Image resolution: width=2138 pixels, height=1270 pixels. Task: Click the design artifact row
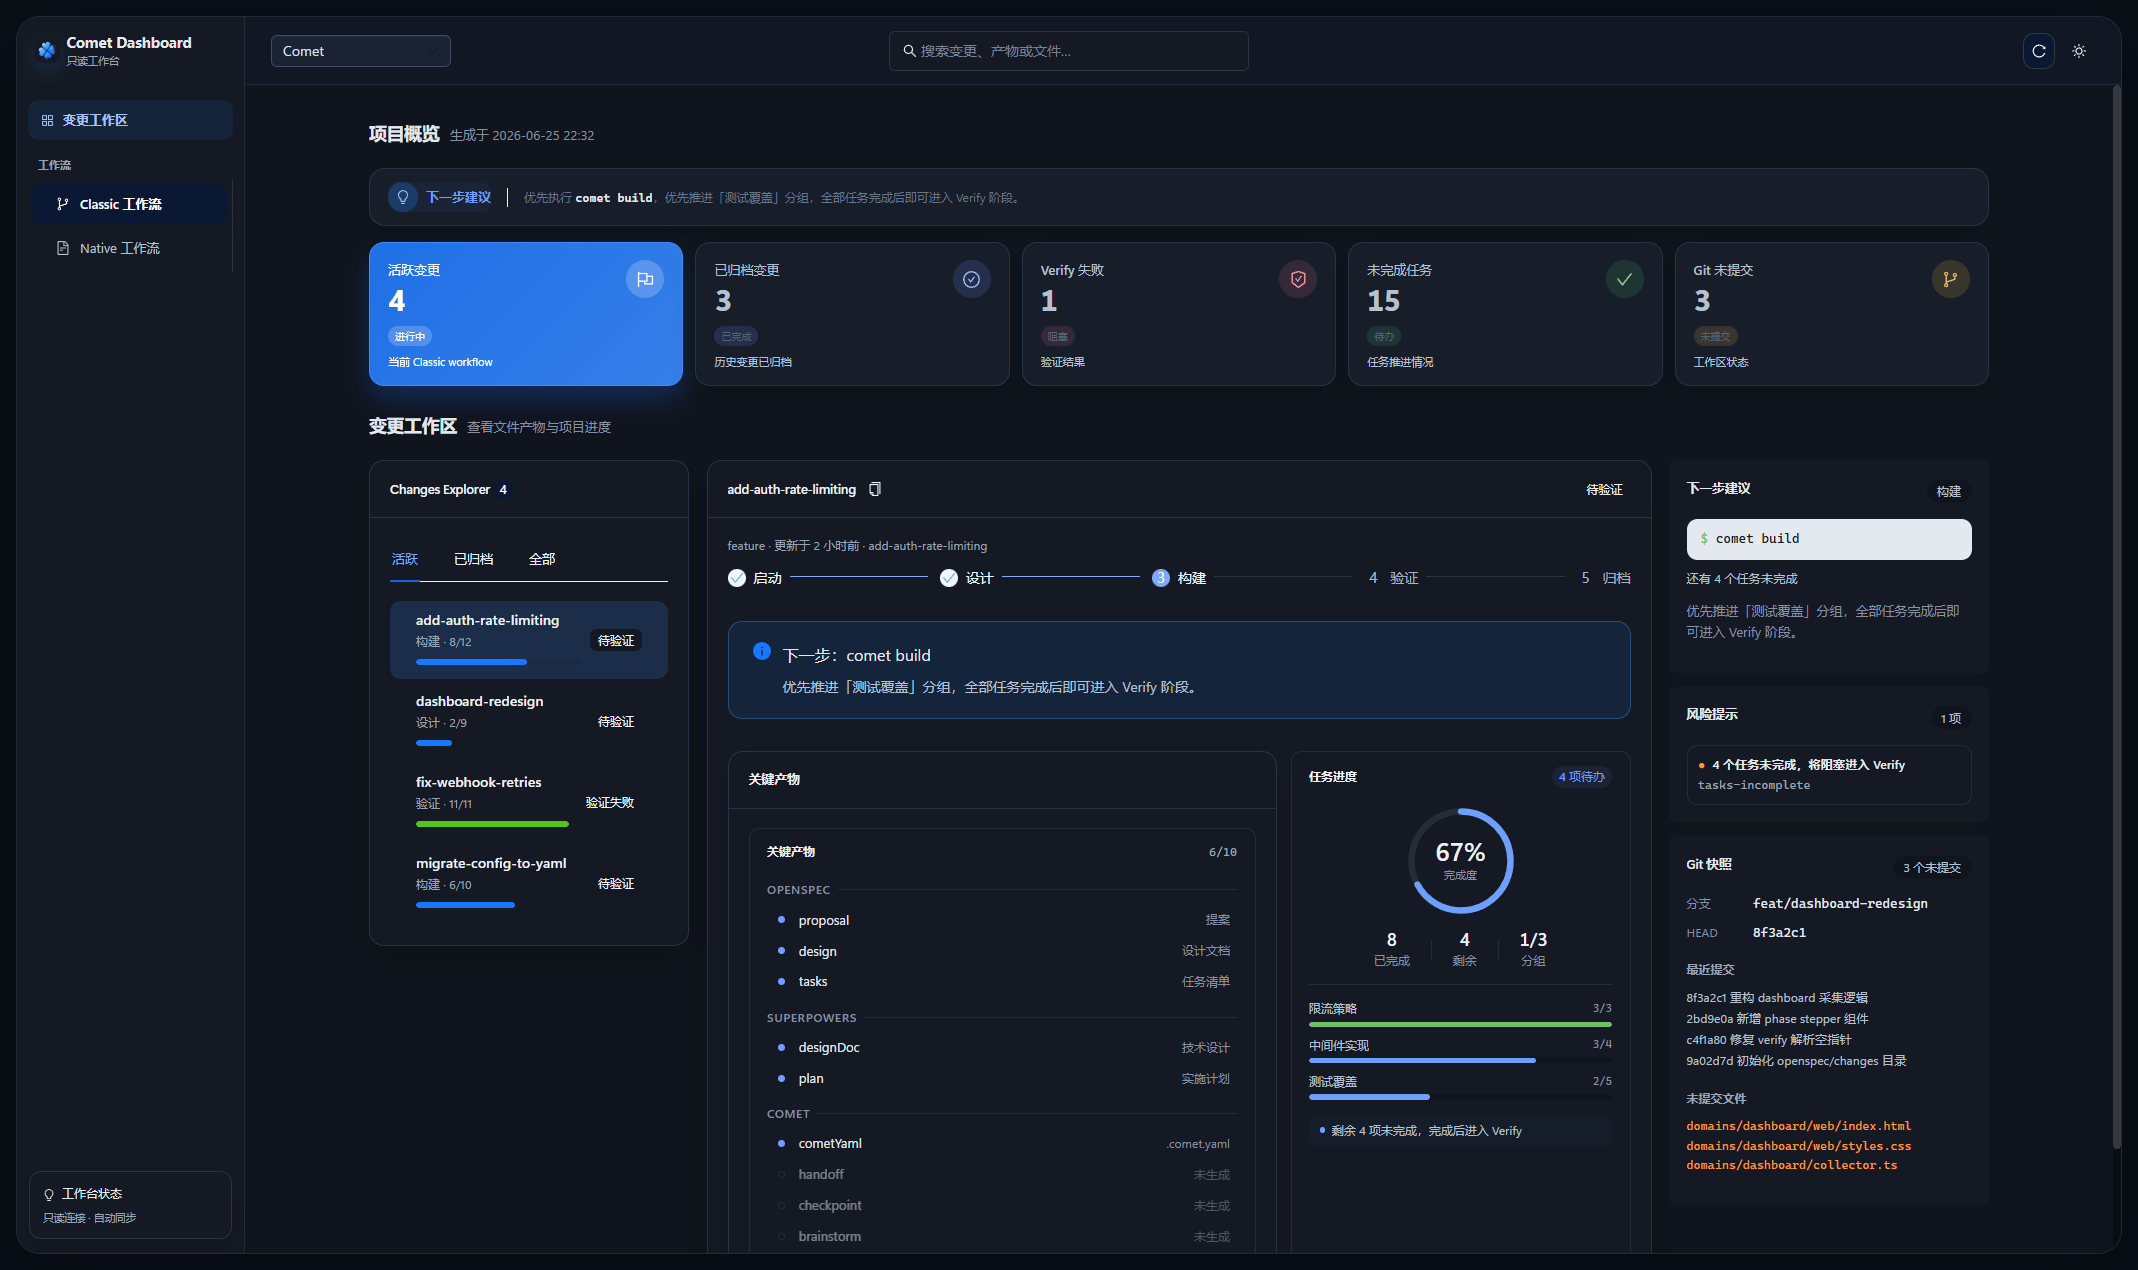[1002, 951]
